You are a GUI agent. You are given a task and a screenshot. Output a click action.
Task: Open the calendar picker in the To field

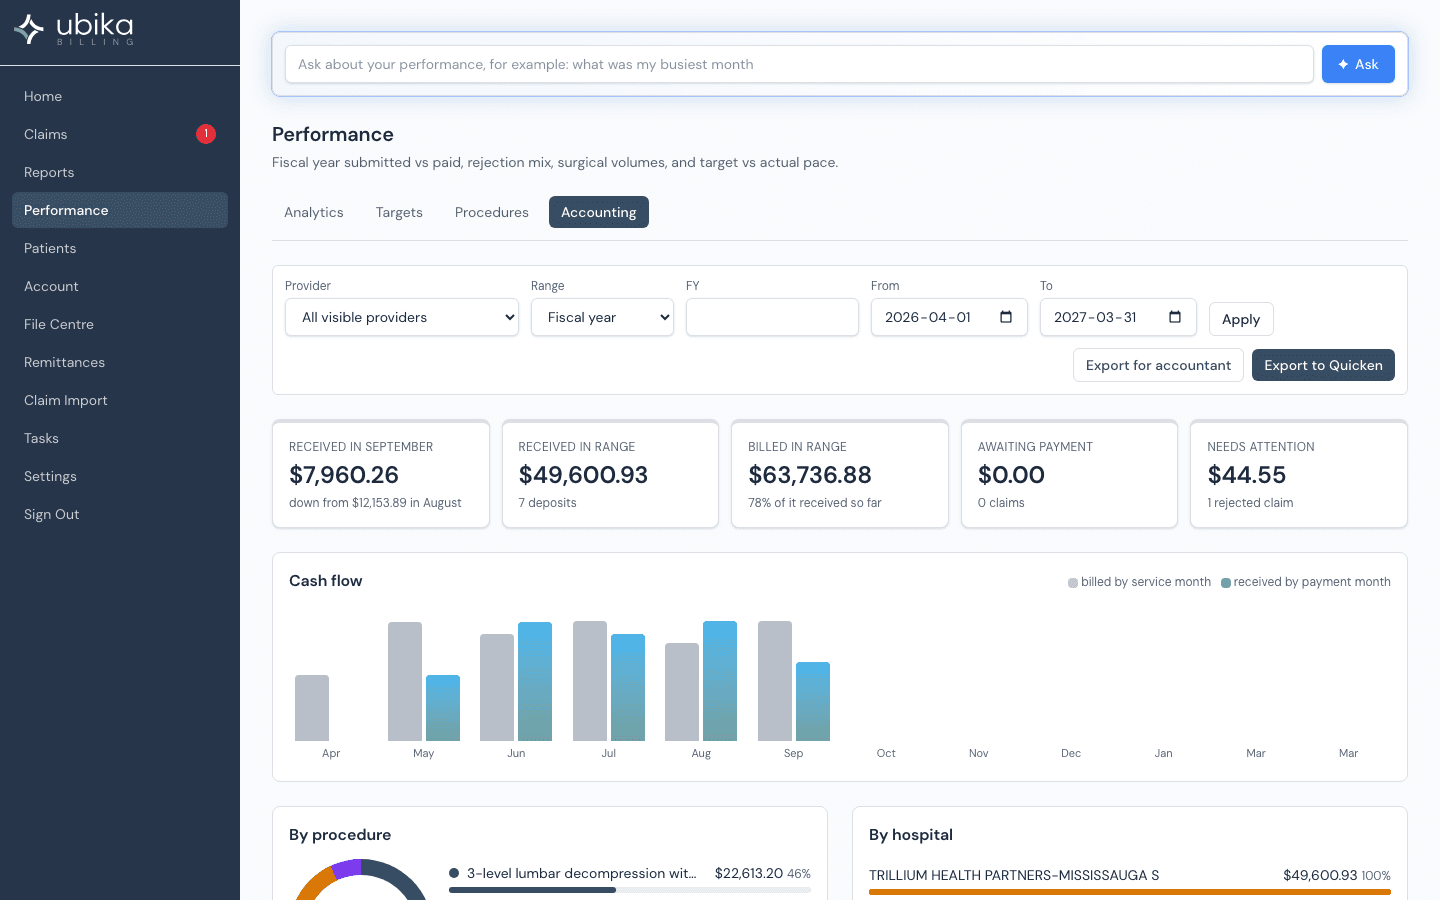point(1175,317)
